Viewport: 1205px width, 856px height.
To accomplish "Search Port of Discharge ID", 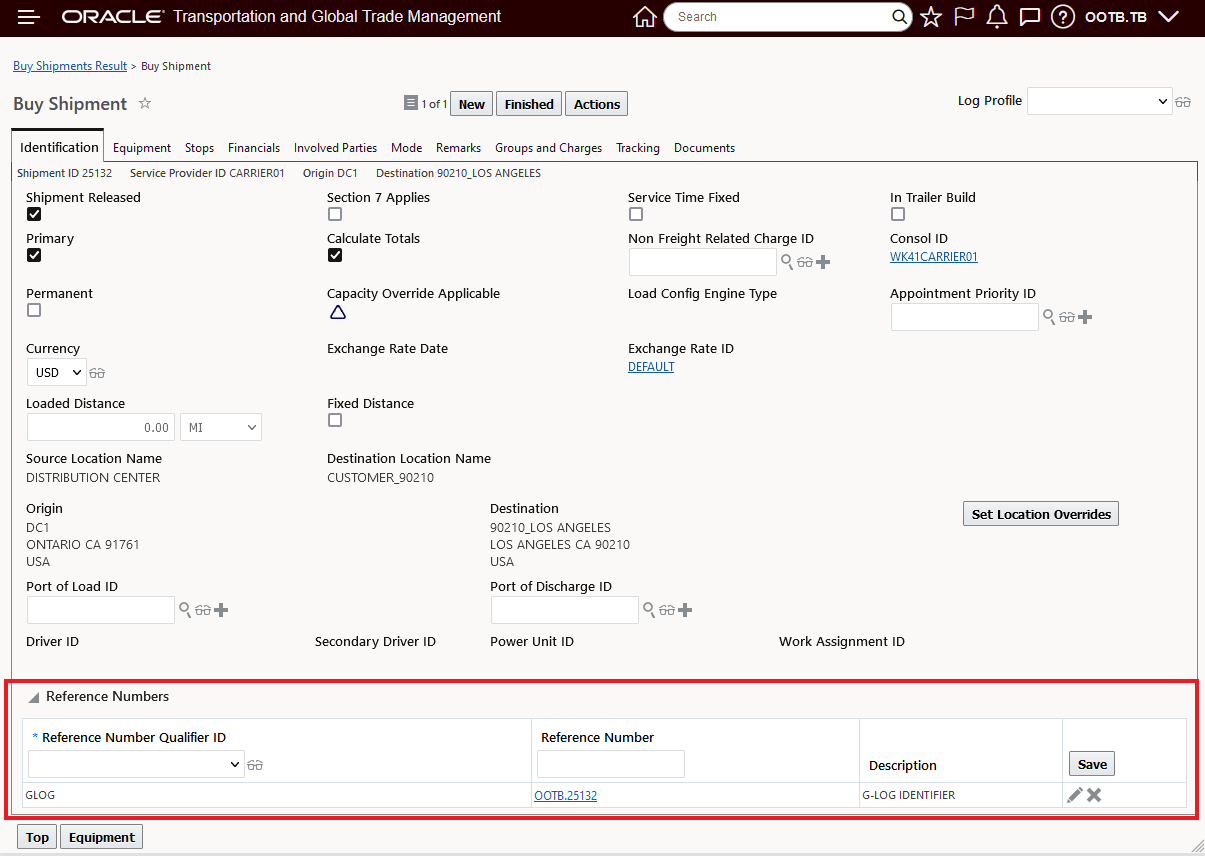I will (649, 610).
